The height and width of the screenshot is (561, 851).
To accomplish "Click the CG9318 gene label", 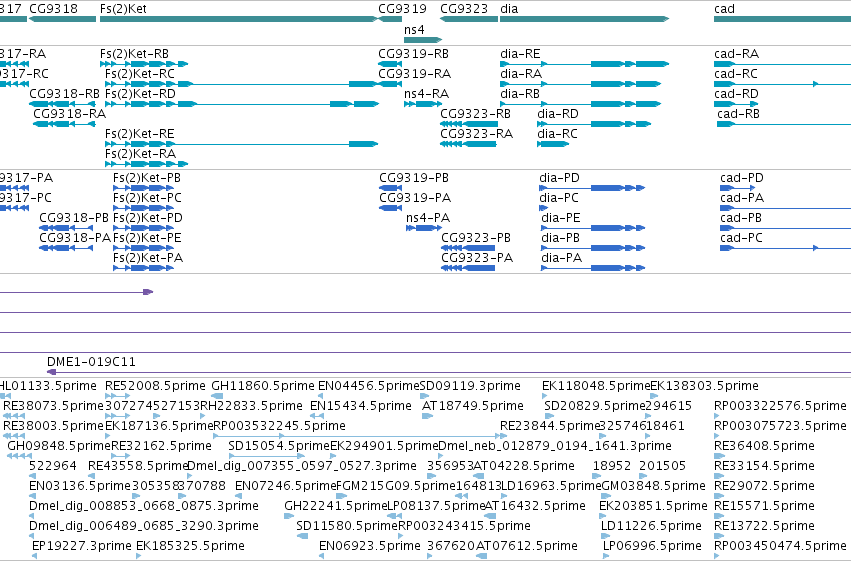I will click(x=53, y=9).
